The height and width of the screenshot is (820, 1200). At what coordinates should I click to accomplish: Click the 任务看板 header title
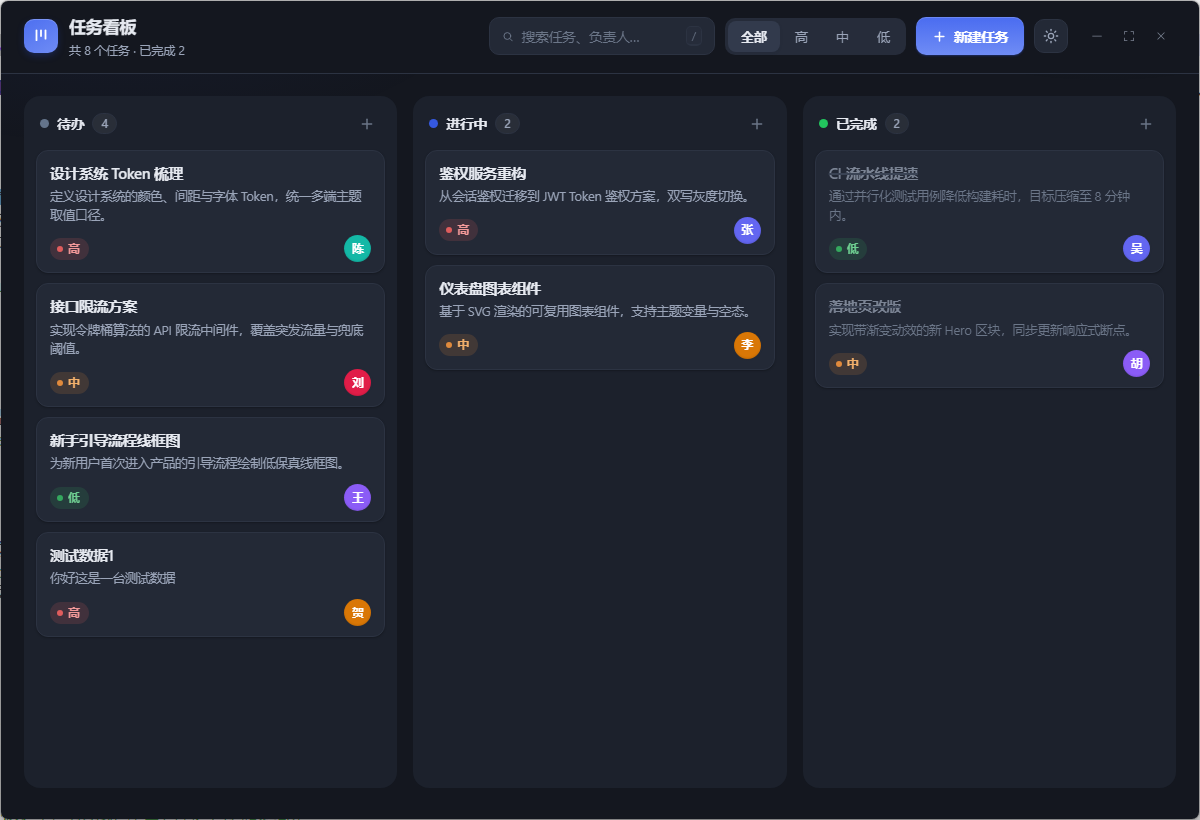tap(103, 28)
